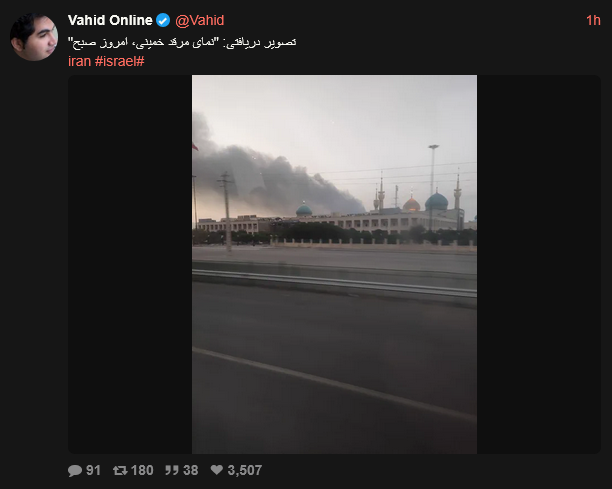Click the Vahid Online display name
This screenshot has width=612, height=489.
pos(110,20)
